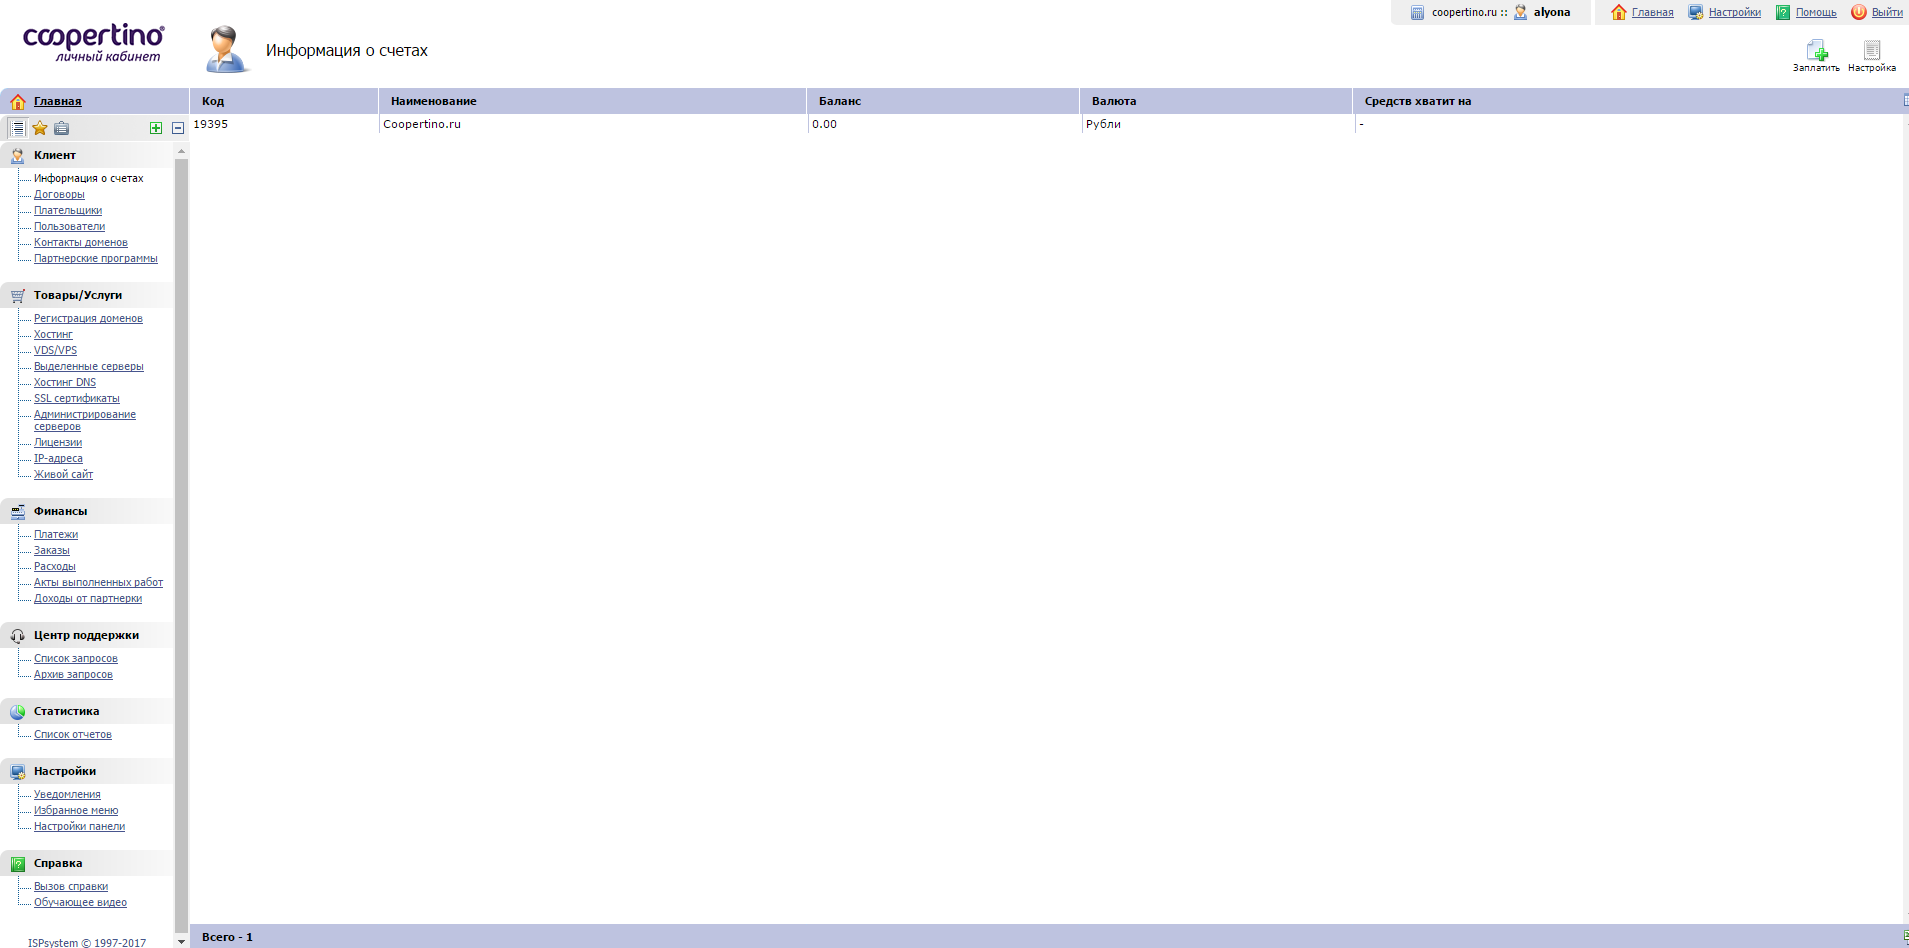This screenshot has height=948, width=1909.
Task: Click the green help book icon
Action: pos(1783,13)
